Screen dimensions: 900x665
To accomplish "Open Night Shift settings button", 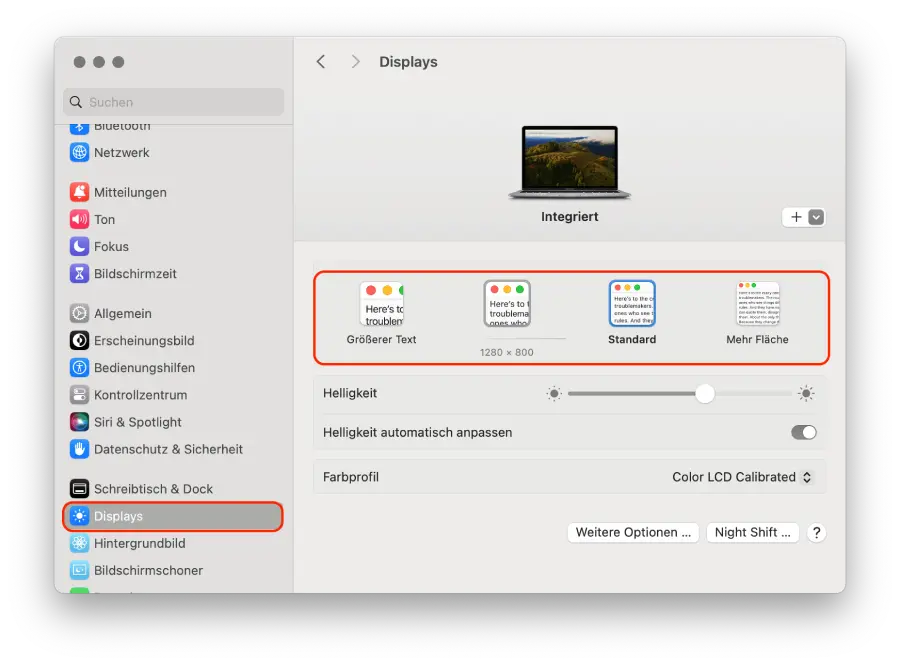I will (752, 532).
